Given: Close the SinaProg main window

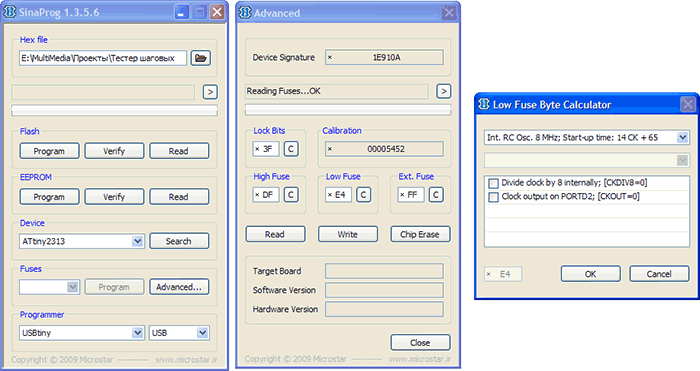Looking at the screenshot, I should pyautogui.click(x=217, y=13).
